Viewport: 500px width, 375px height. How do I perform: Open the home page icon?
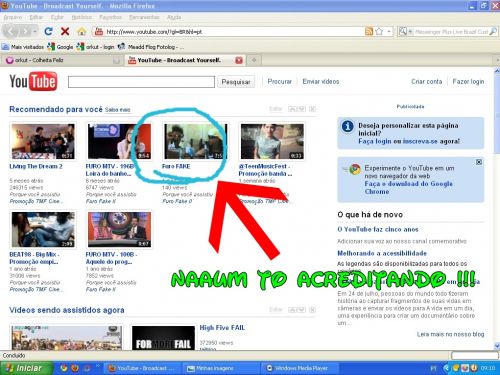82,31
